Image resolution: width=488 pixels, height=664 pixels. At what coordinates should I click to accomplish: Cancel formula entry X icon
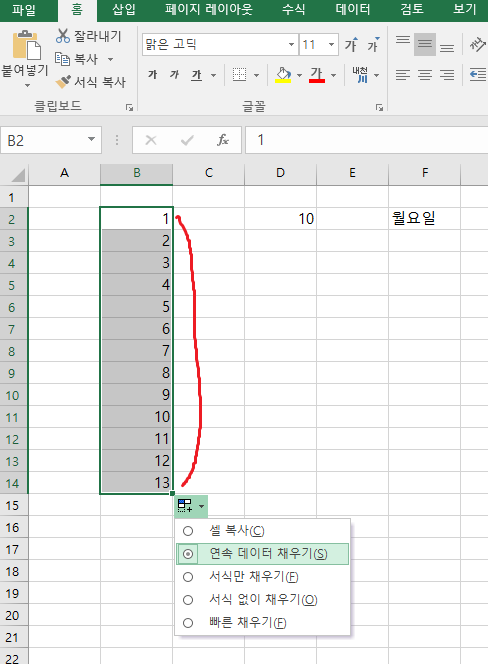[151, 140]
